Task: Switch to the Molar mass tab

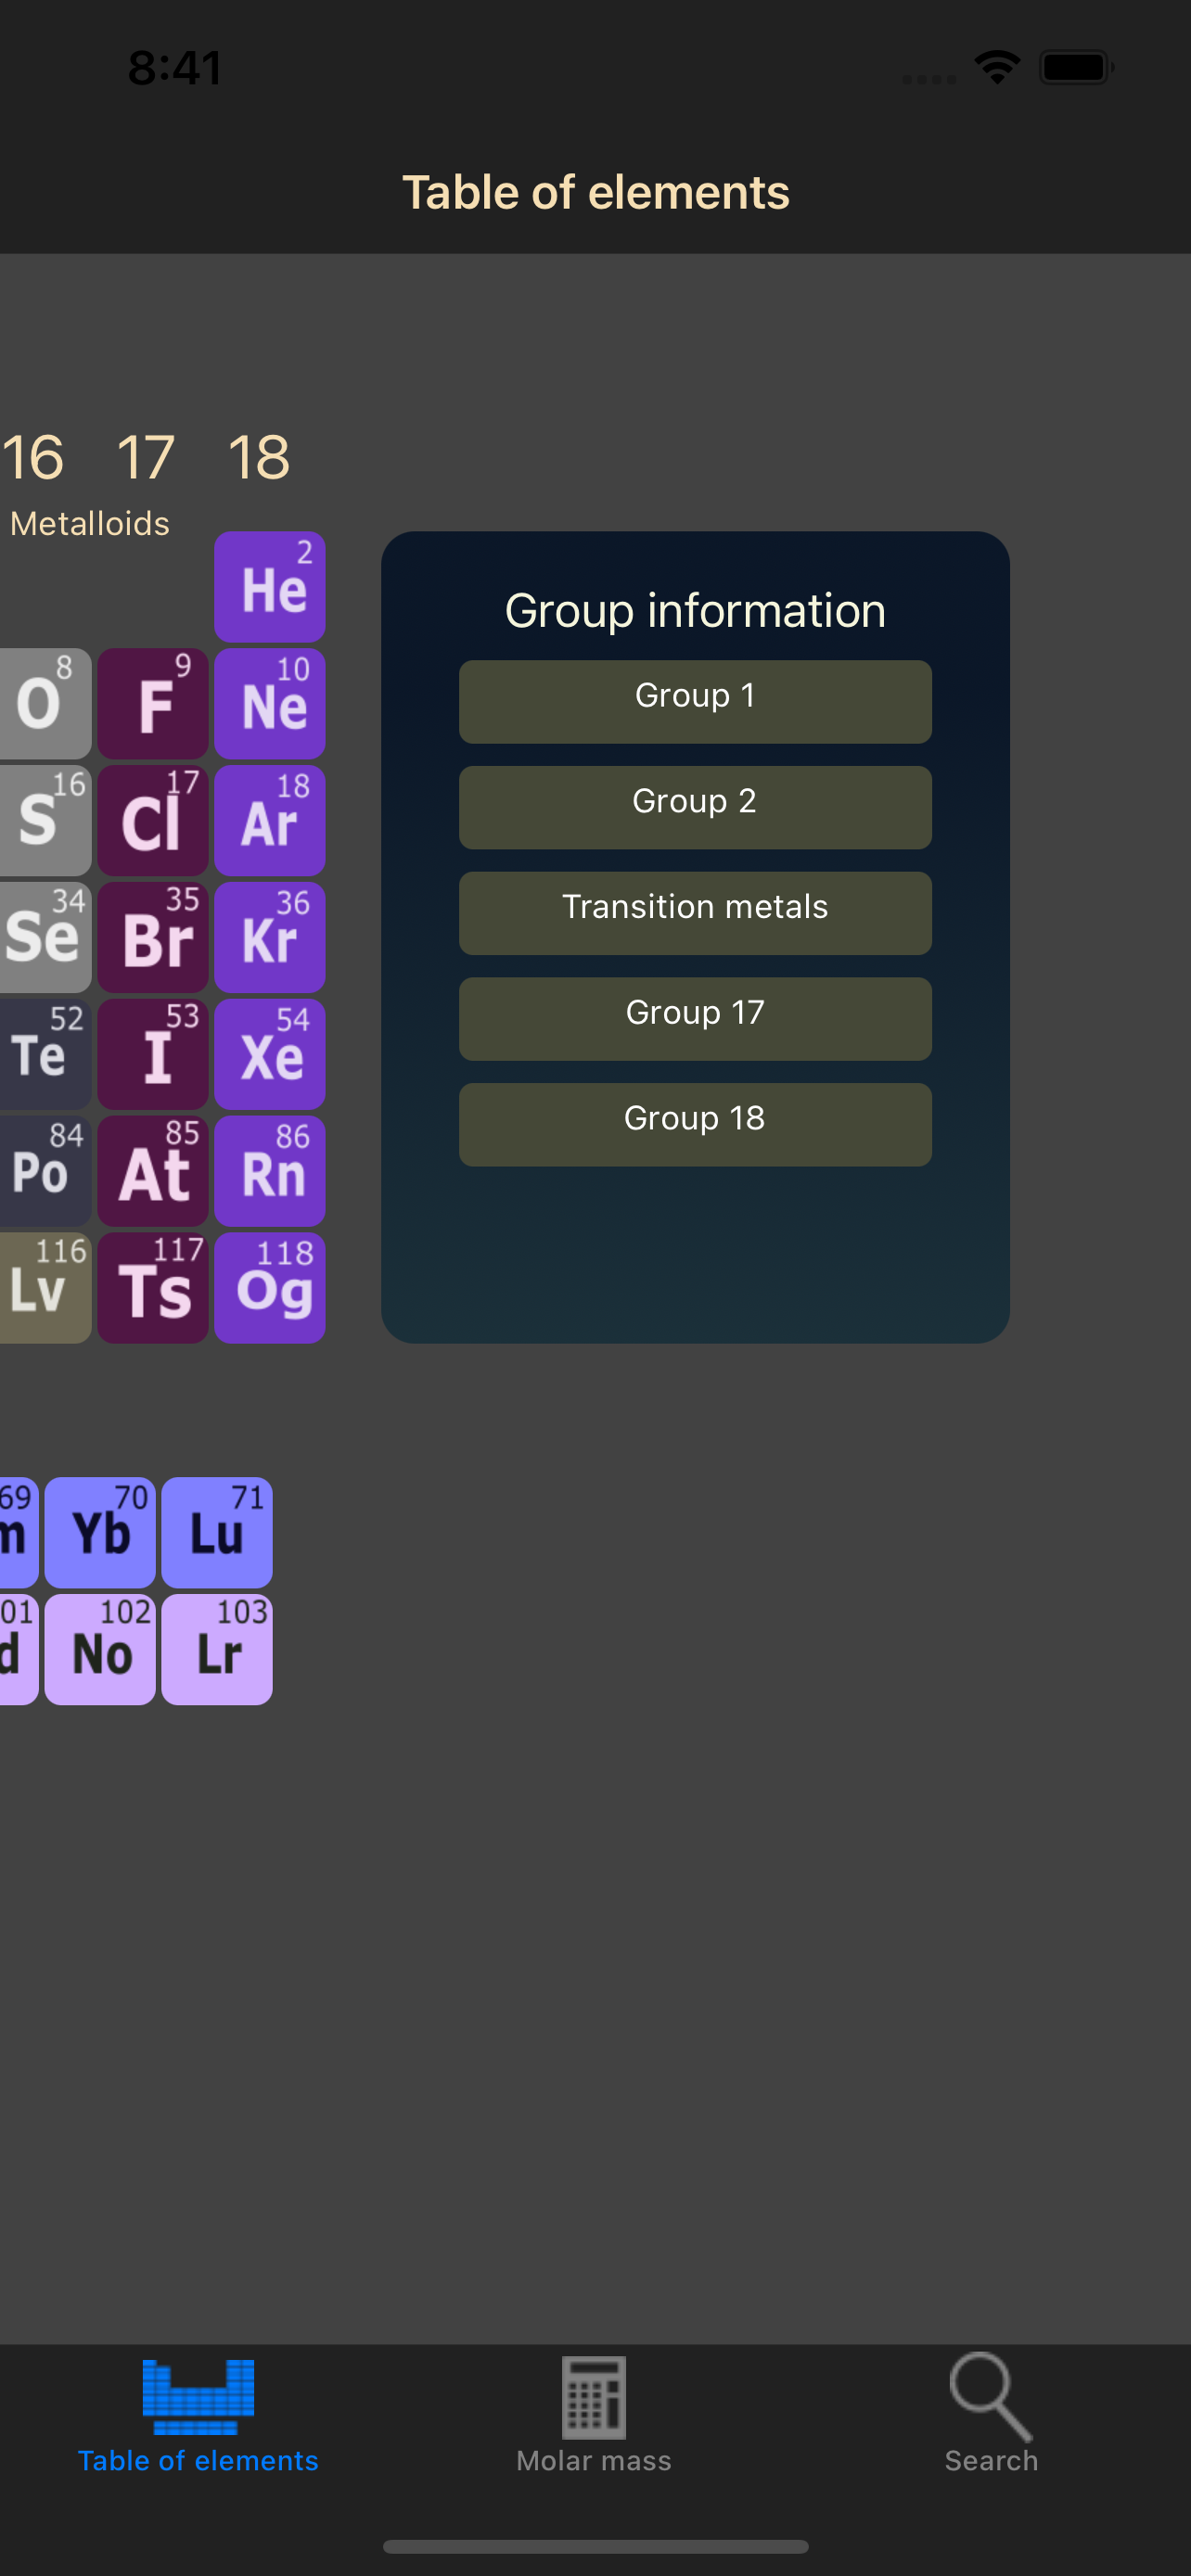Action: pyautogui.click(x=594, y=2413)
